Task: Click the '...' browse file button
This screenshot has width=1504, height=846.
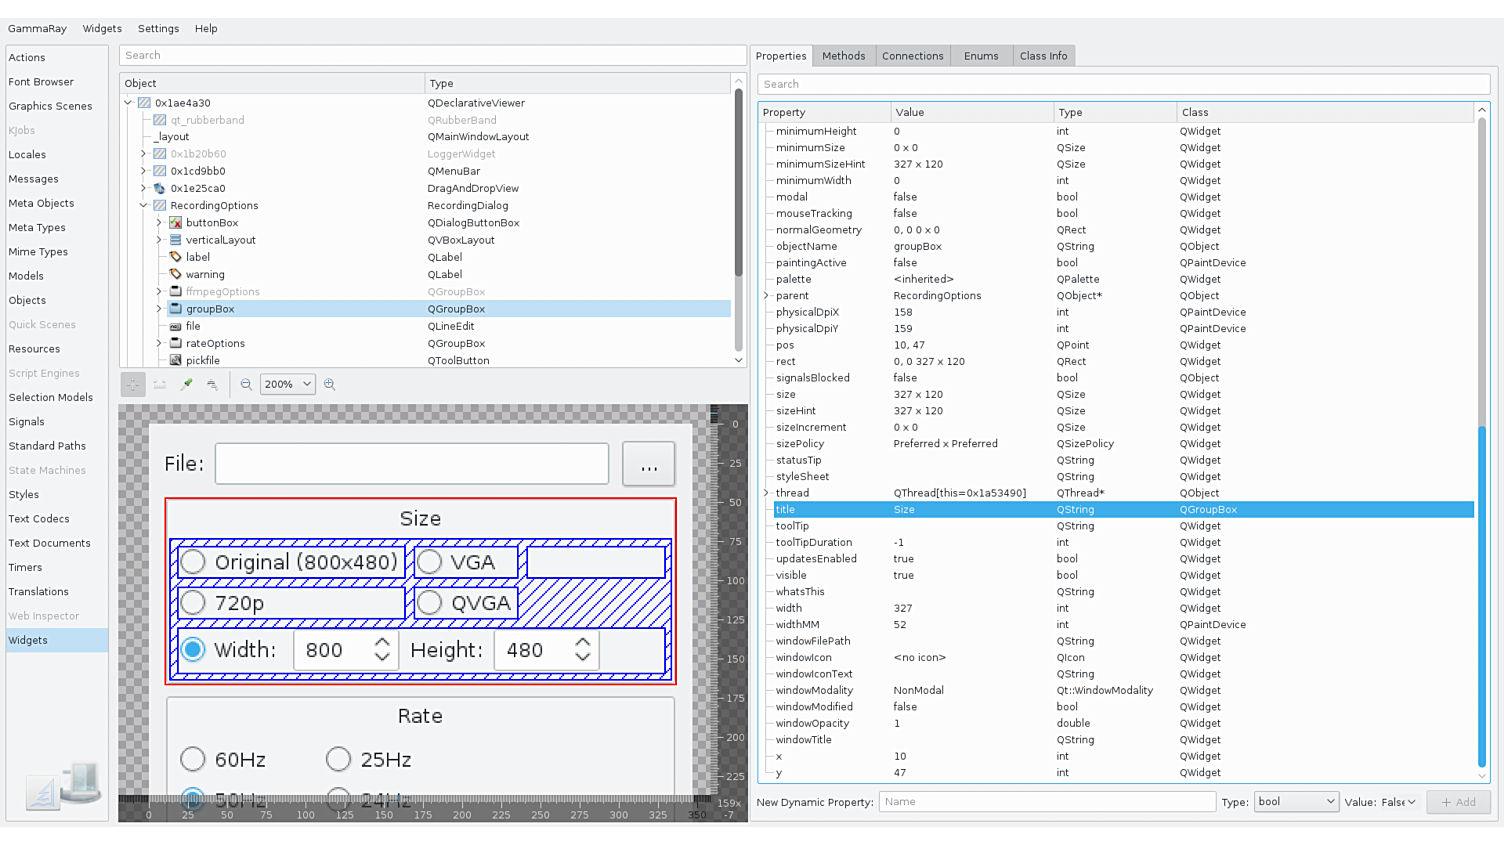Action: click(648, 464)
